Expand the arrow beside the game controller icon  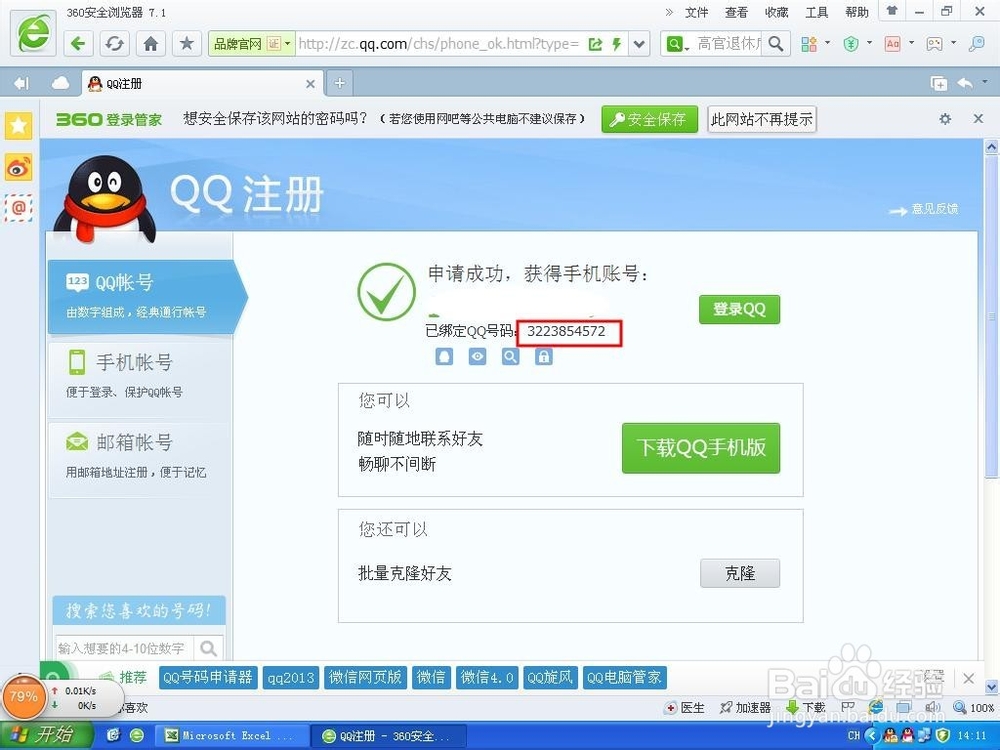953,43
